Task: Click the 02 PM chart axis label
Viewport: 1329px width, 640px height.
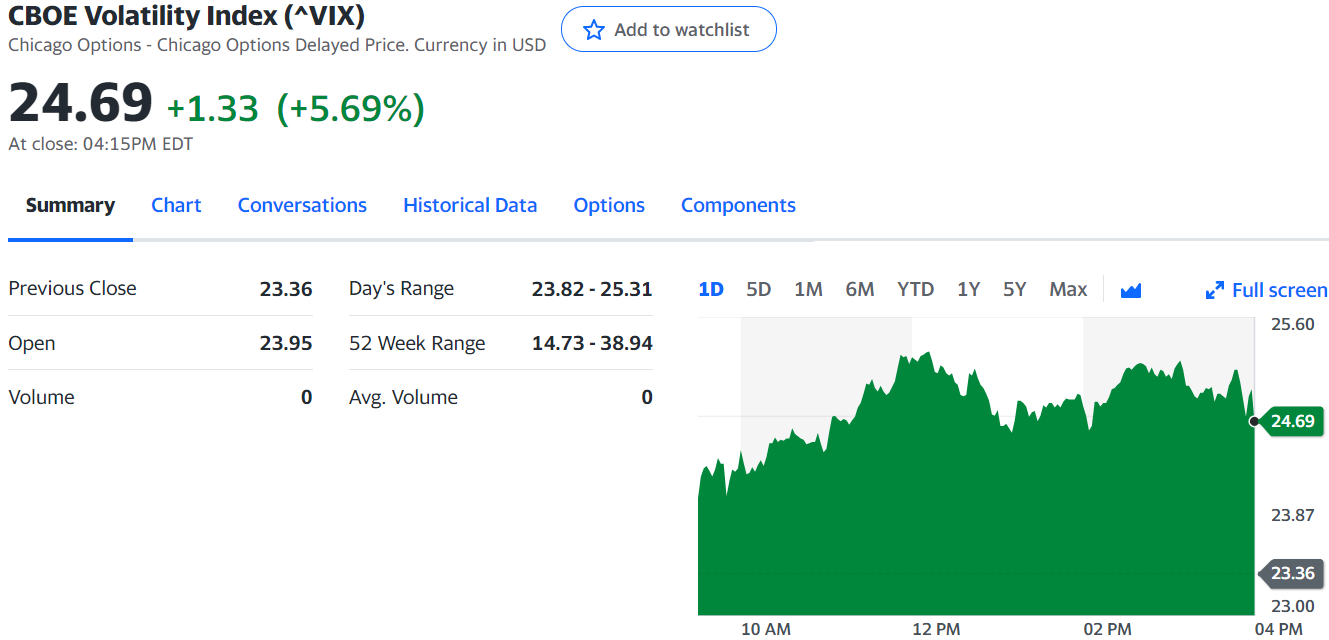Action: pyautogui.click(x=1108, y=629)
